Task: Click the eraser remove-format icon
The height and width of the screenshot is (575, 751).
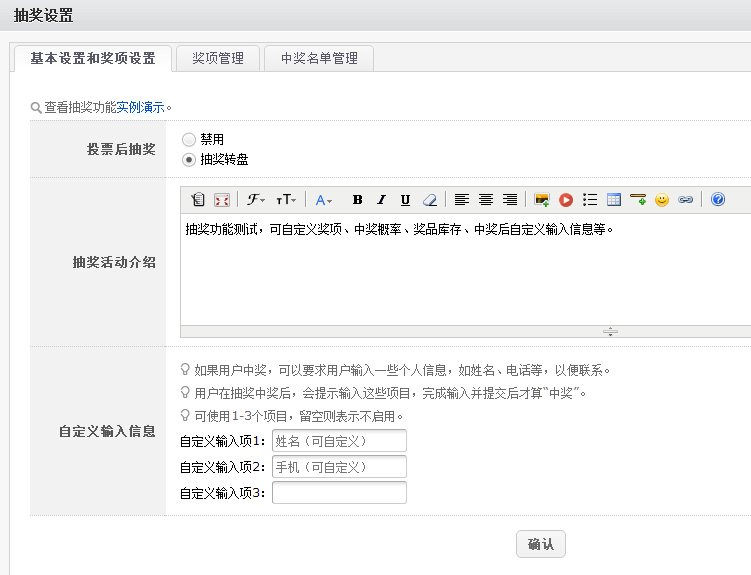Action: pyautogui.click(x=429, y=200)
